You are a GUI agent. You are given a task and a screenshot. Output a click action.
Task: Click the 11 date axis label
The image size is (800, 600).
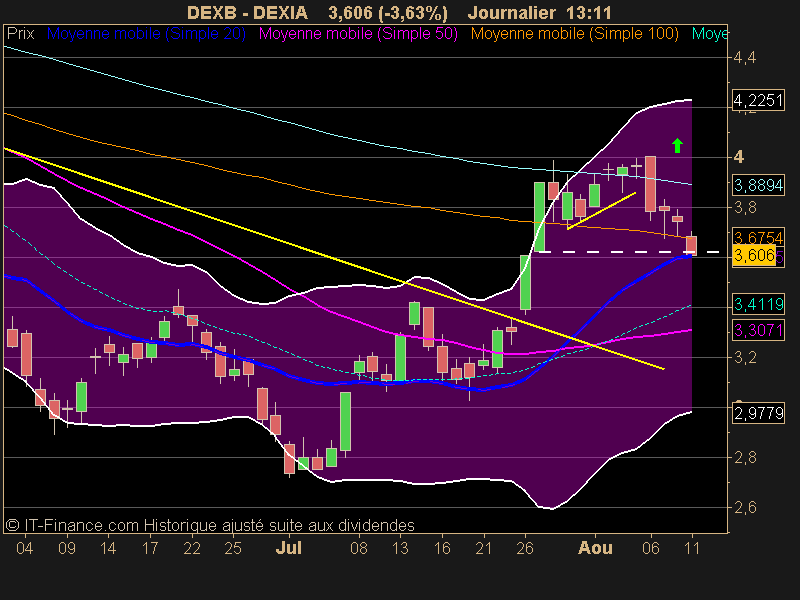[x=692, y=548]
